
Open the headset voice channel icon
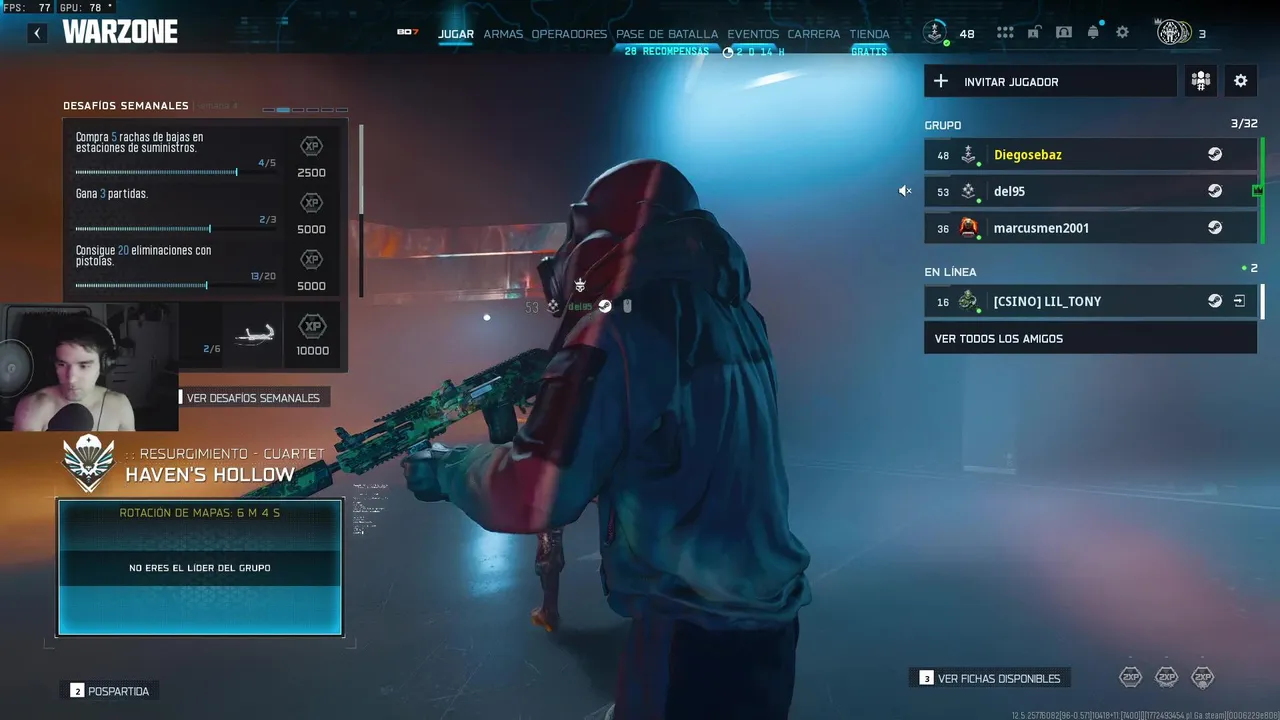point(1064,32)
